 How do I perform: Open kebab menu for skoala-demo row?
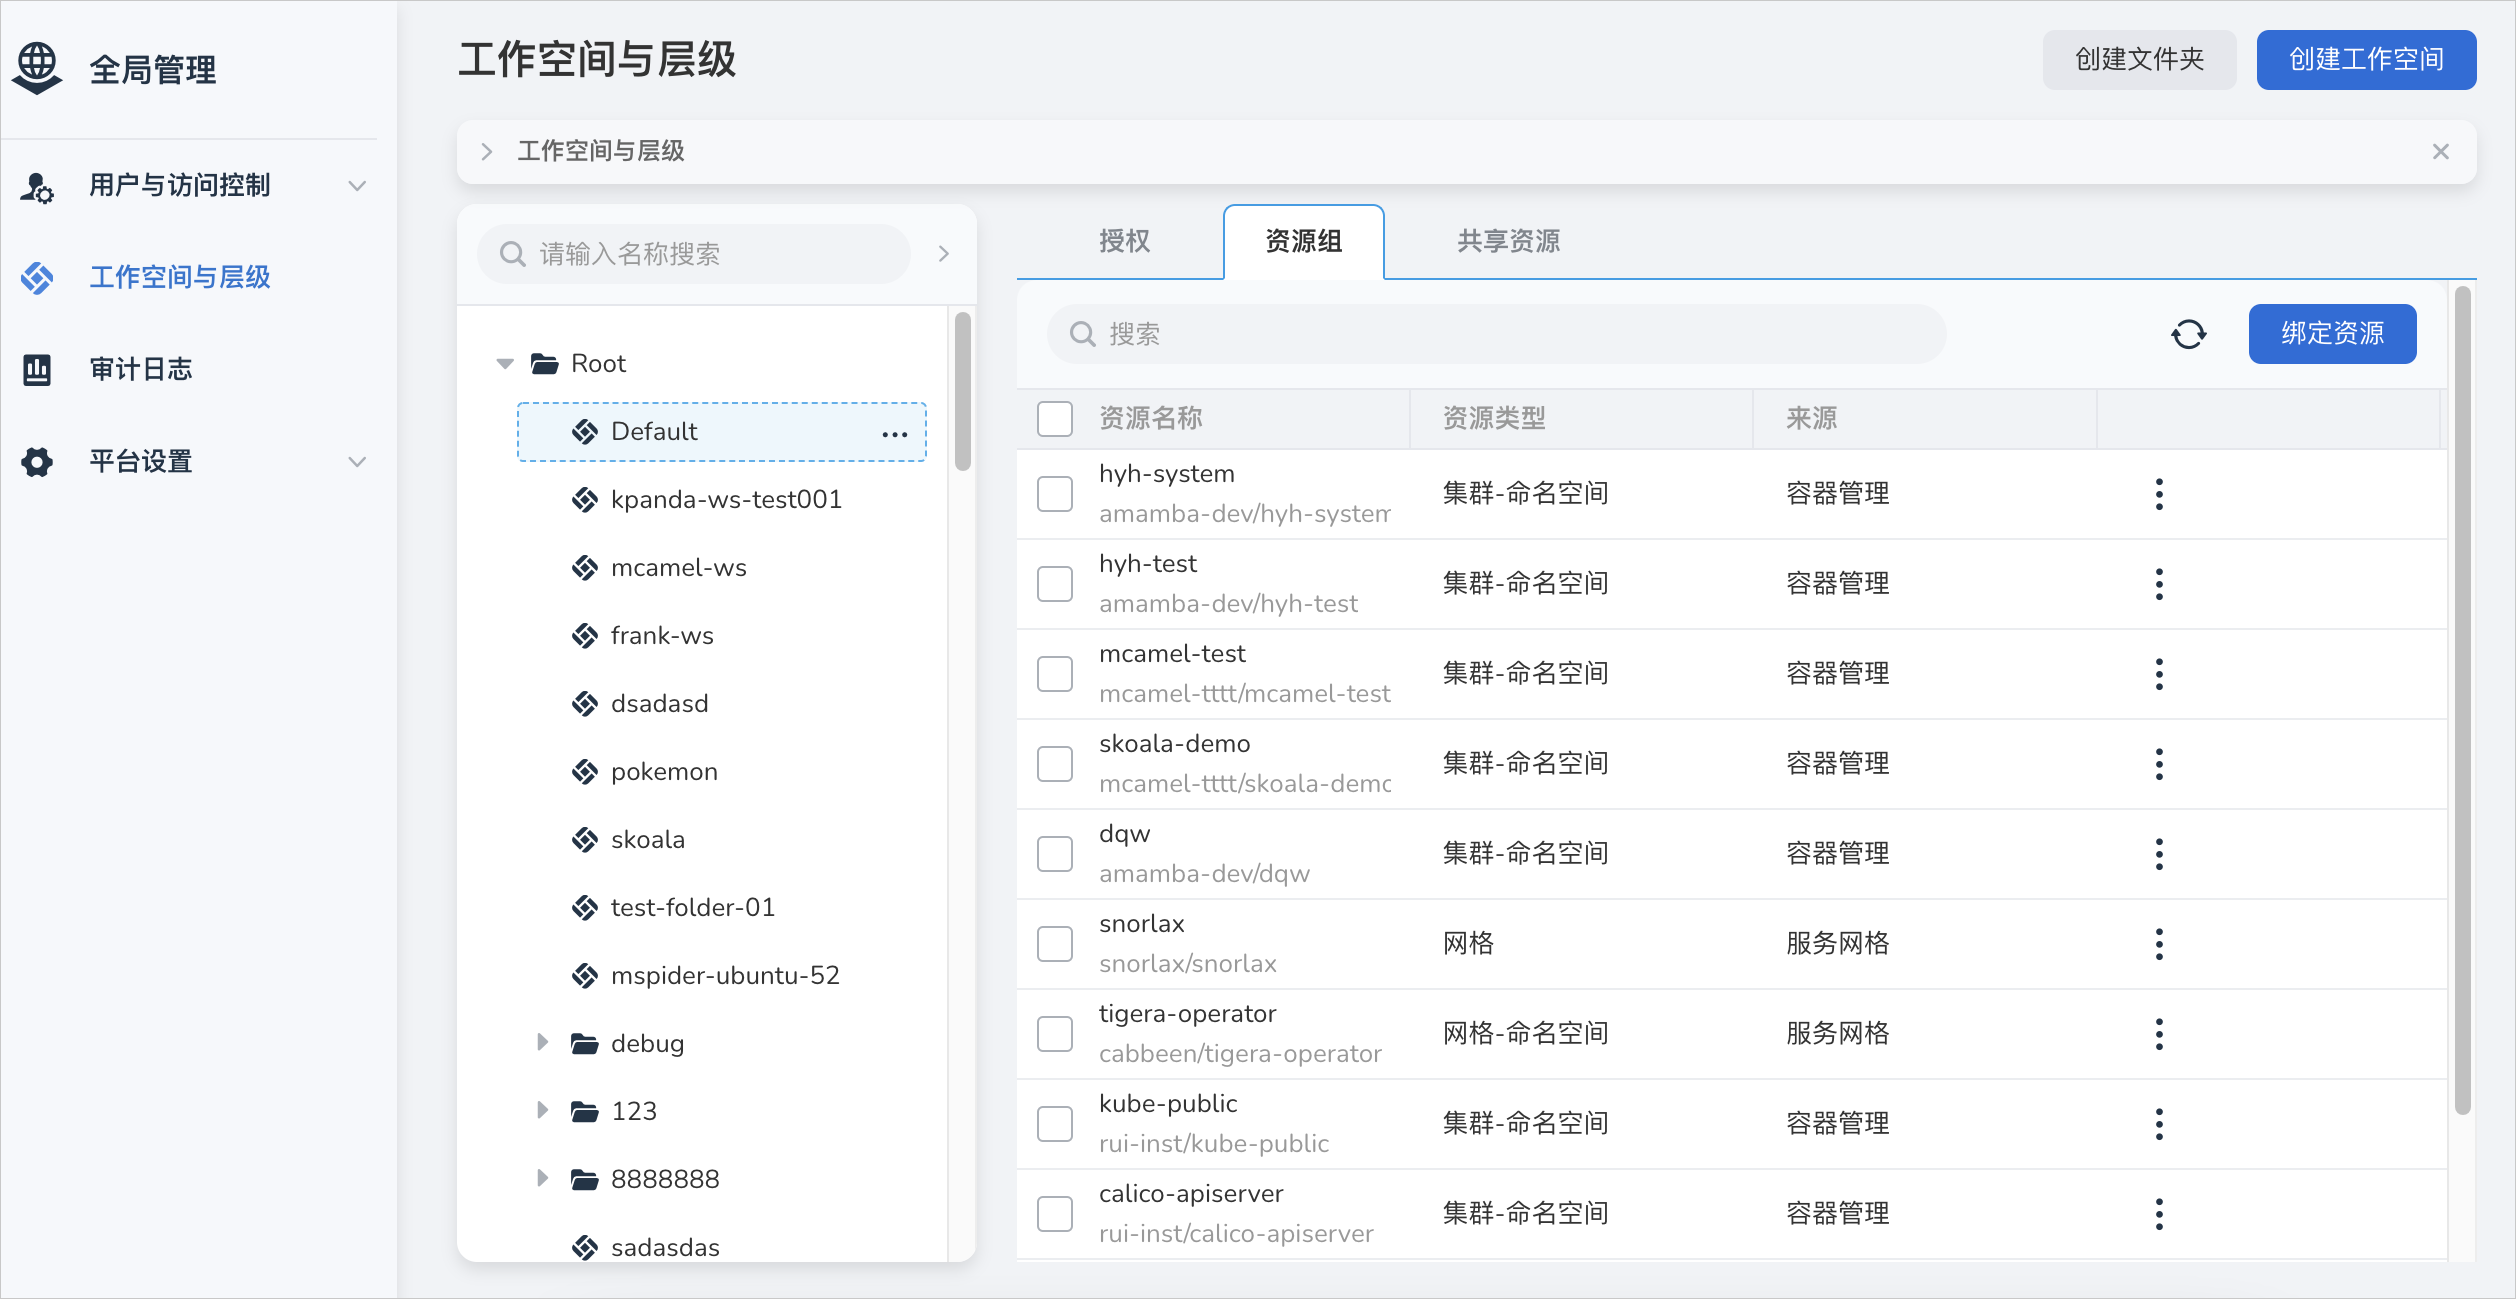(x=2159, y=764)
